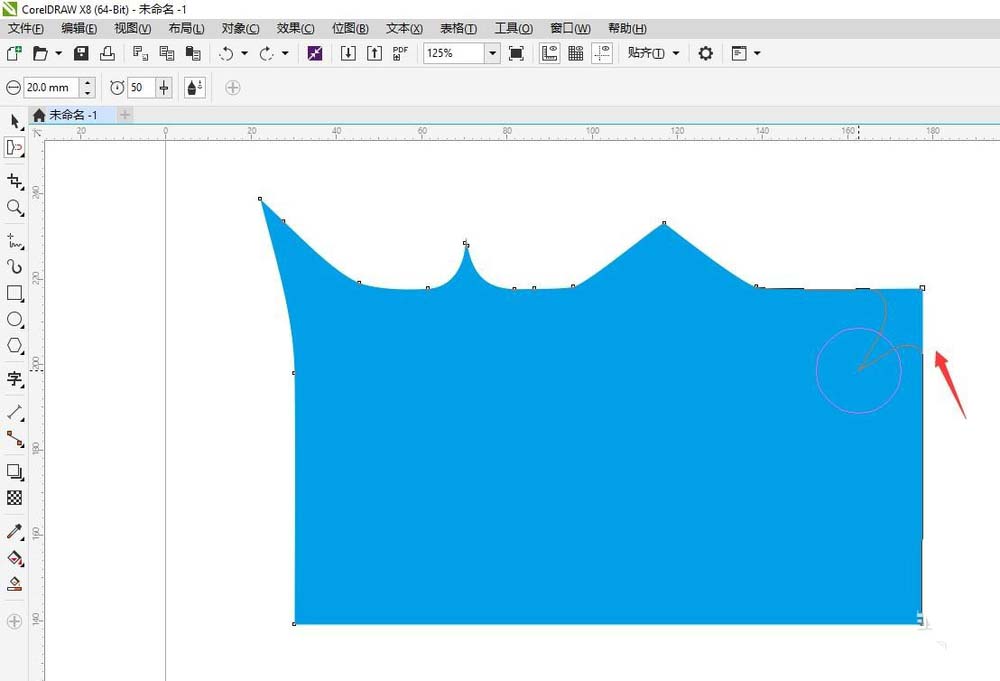Open the 文本 menu
The image size is (1000, 681).
404,29
